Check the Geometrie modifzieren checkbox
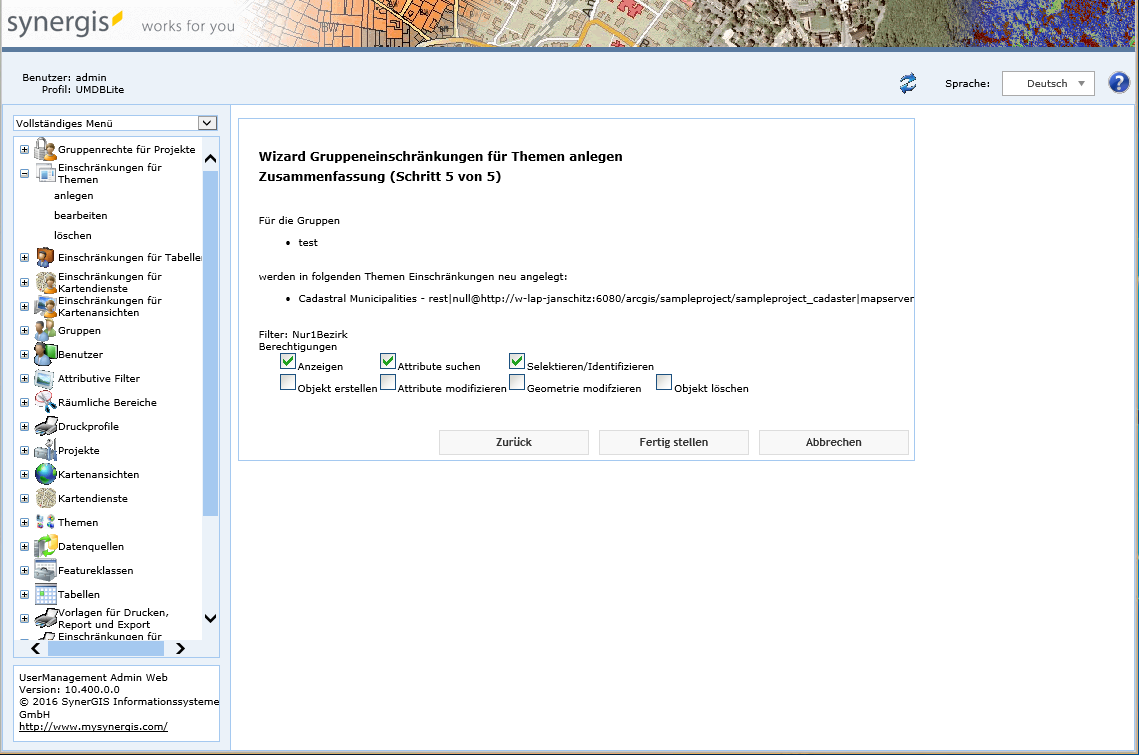 coord(517,381)
